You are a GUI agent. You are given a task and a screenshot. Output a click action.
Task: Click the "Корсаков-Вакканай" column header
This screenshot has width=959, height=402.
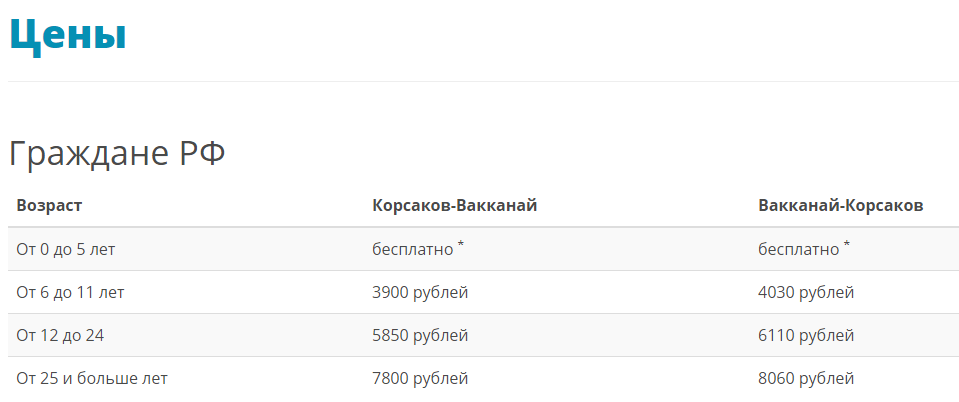pos(455,205)
